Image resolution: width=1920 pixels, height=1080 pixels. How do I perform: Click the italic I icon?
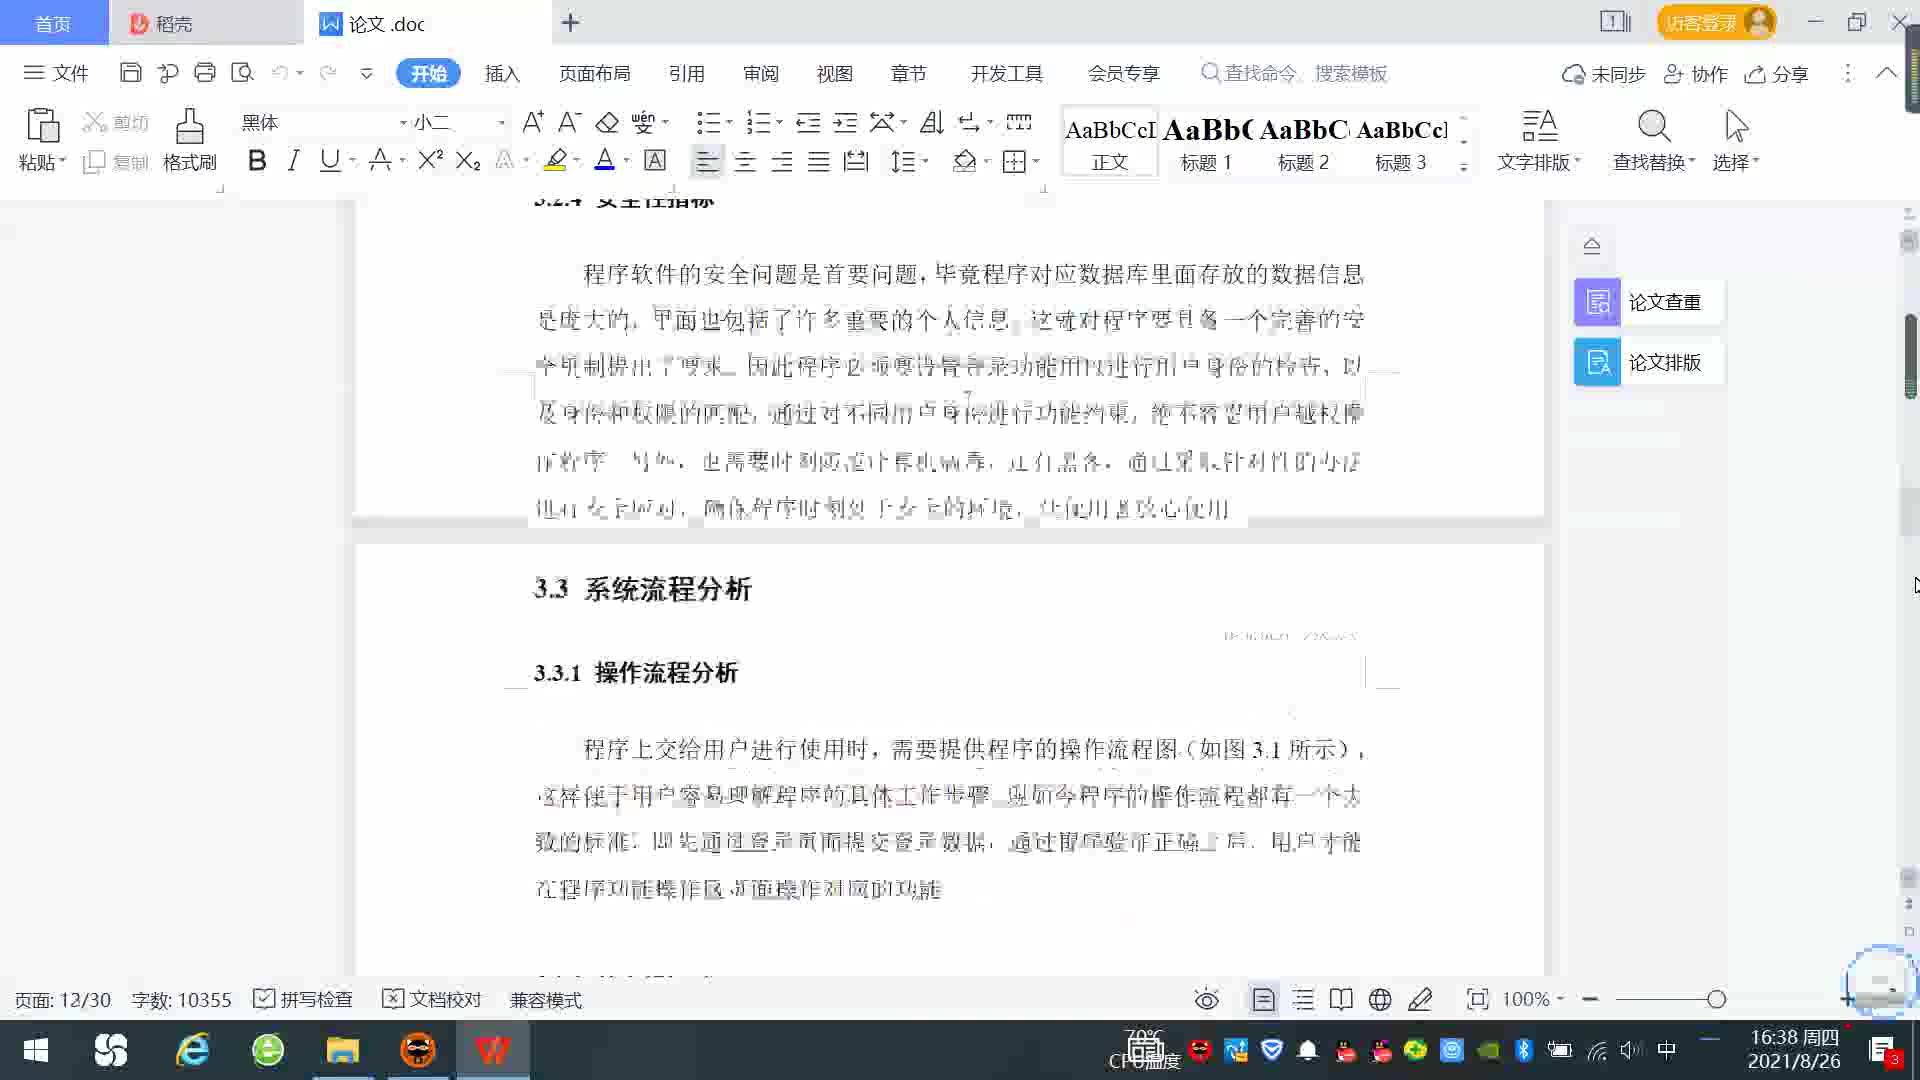click(293, 161)
